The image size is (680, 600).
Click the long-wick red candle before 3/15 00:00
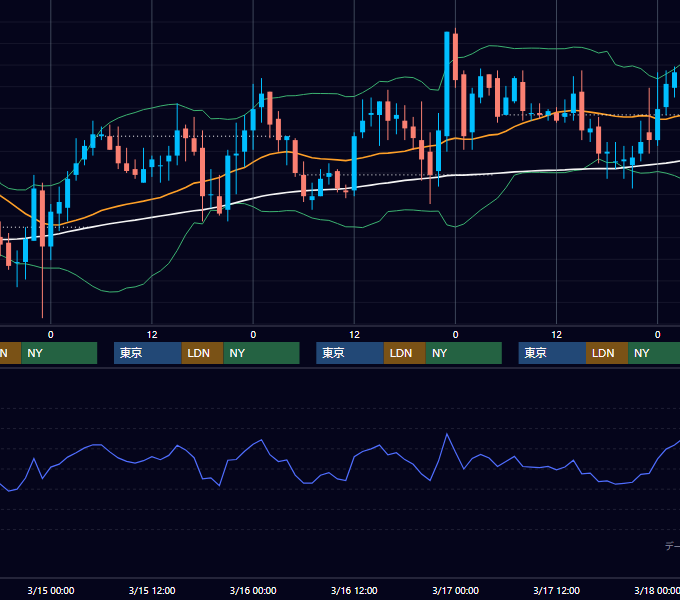[x=42, y=217]
